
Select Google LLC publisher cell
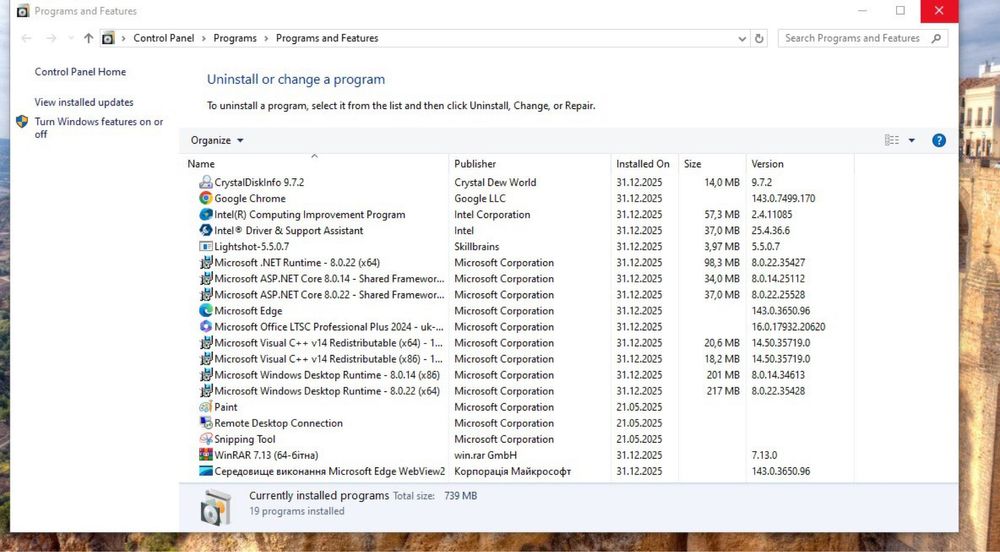tap(480, 198)
